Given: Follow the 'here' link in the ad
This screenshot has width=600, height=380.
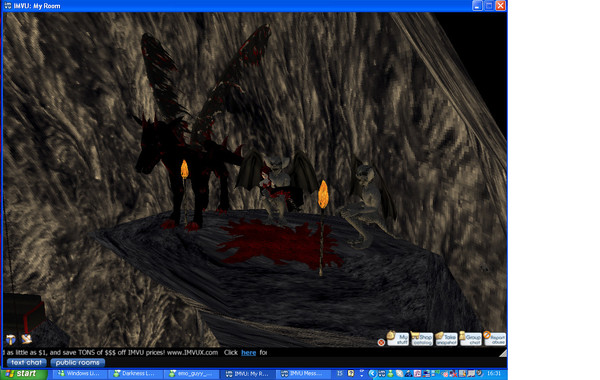Looking at the screenshot, I should [249, 352].
